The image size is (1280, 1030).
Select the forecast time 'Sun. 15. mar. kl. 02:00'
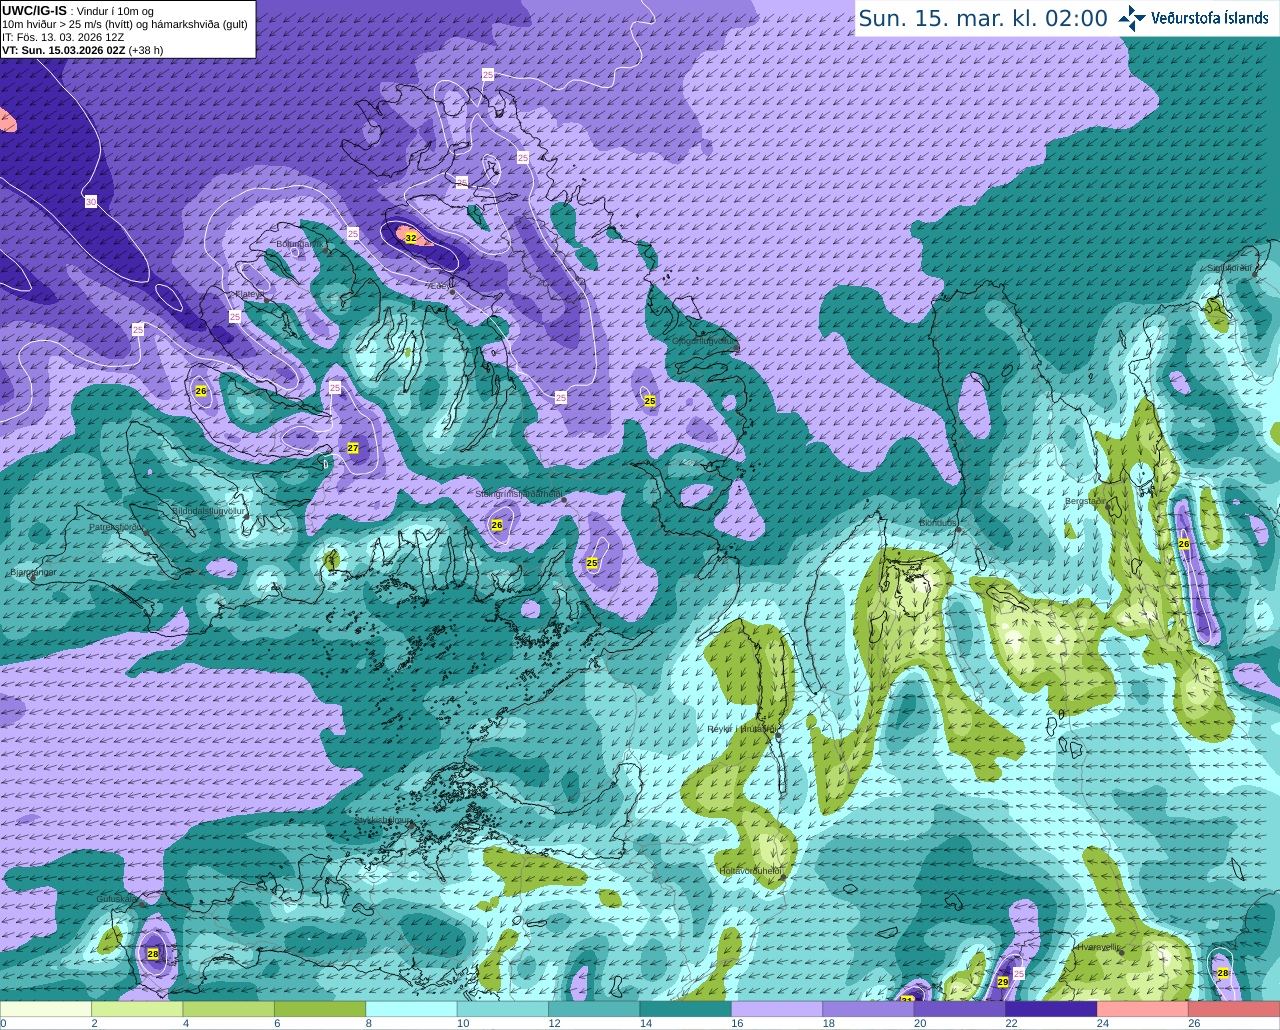click(x=983, y=18)
